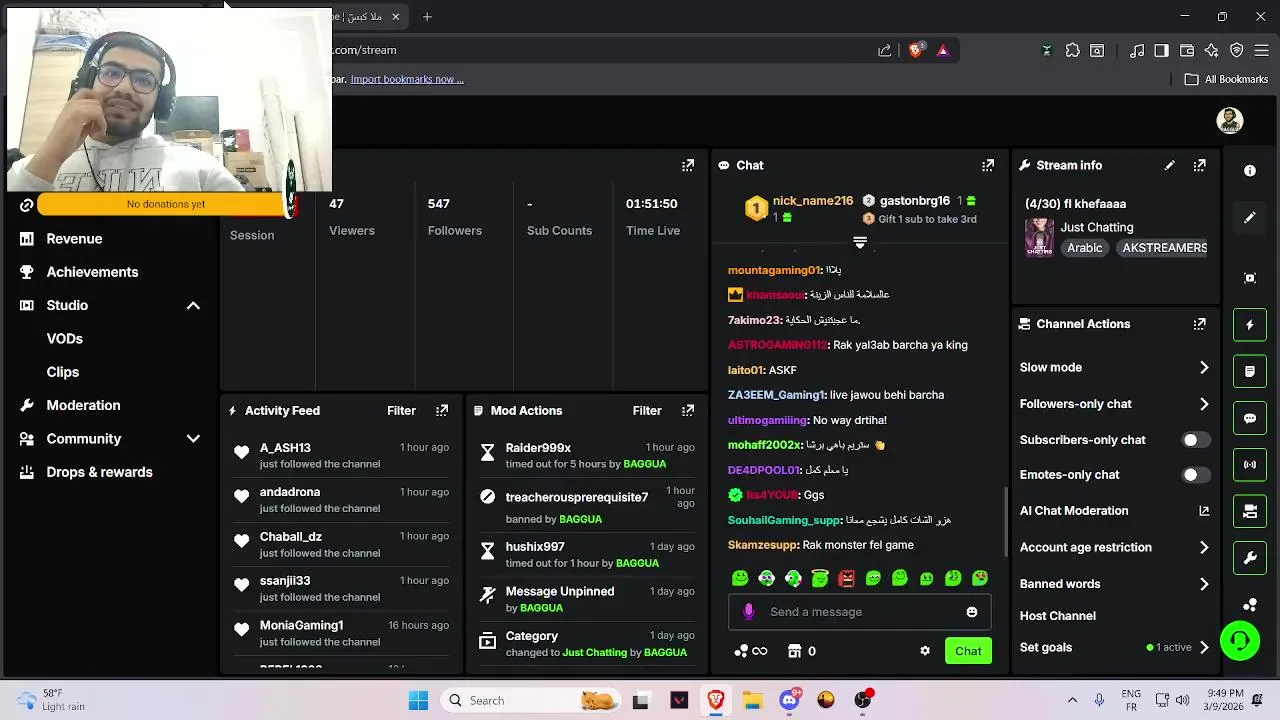Pop out the Activity Feed panel

click(442, 410)
